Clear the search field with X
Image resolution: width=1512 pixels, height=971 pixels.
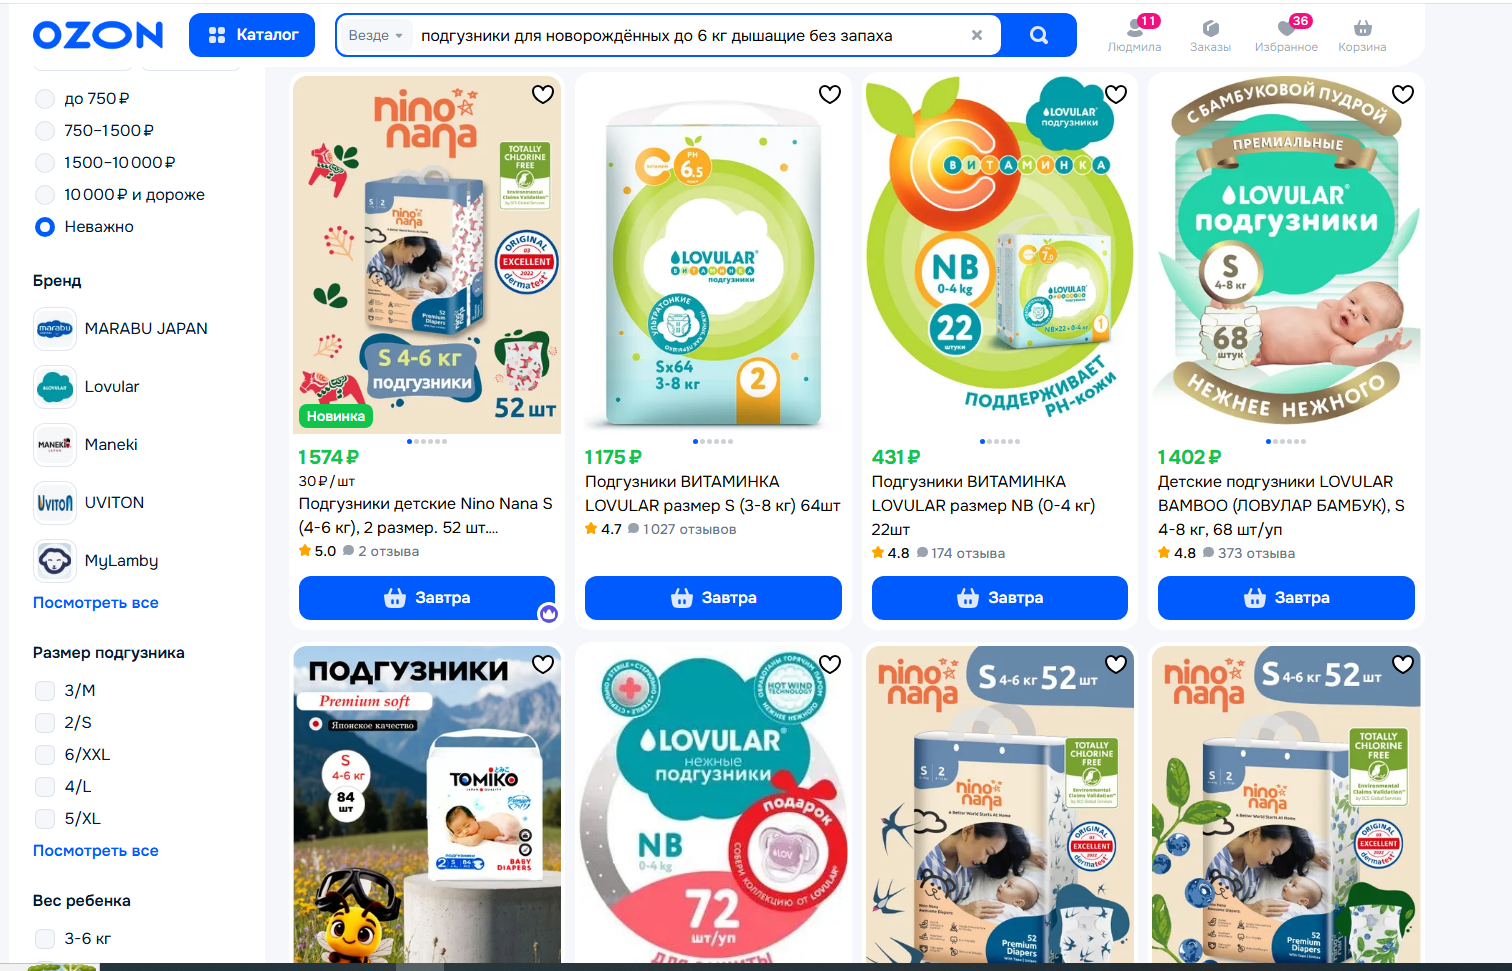(x=977, y=35)
